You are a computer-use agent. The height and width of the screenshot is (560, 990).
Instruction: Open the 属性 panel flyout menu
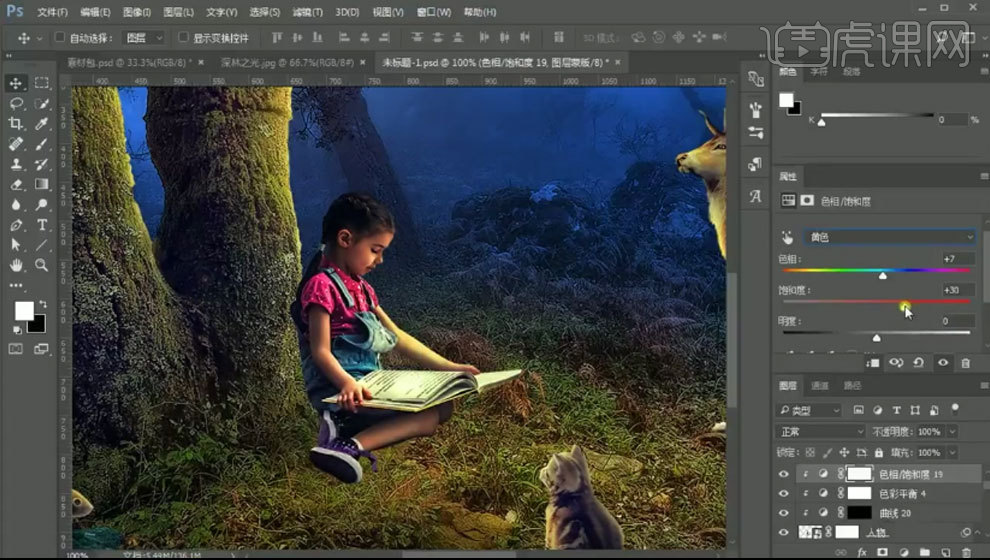pos(984,176)
